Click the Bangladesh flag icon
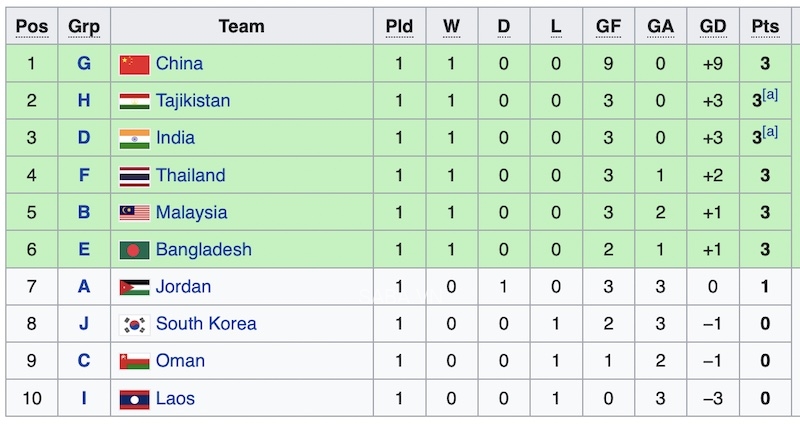 pyautogui.click(x=134, y=250)
